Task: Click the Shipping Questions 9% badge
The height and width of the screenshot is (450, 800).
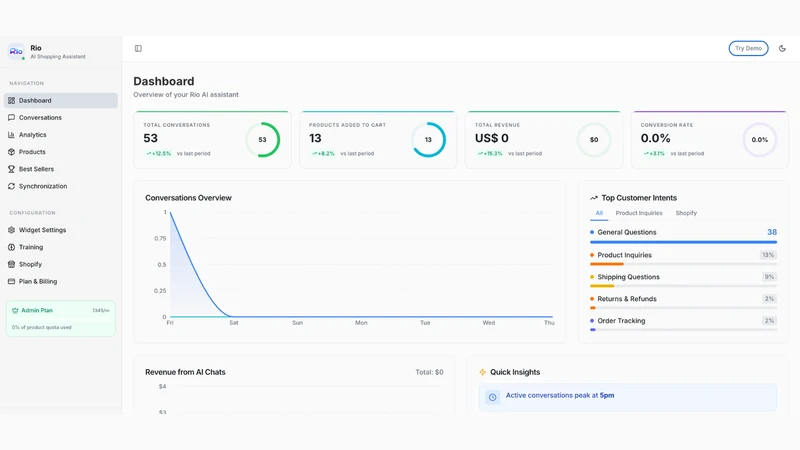Action: pyautogui.click(x=769, y=277)
